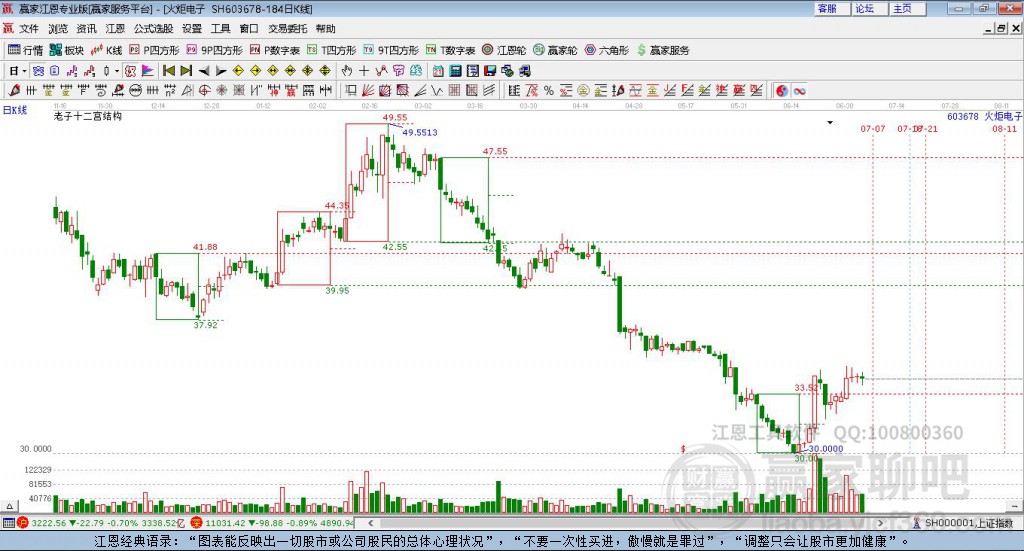The image size is (1024, 551).
Task: Click the 客服 button
Action: click(x=832, y=8)
